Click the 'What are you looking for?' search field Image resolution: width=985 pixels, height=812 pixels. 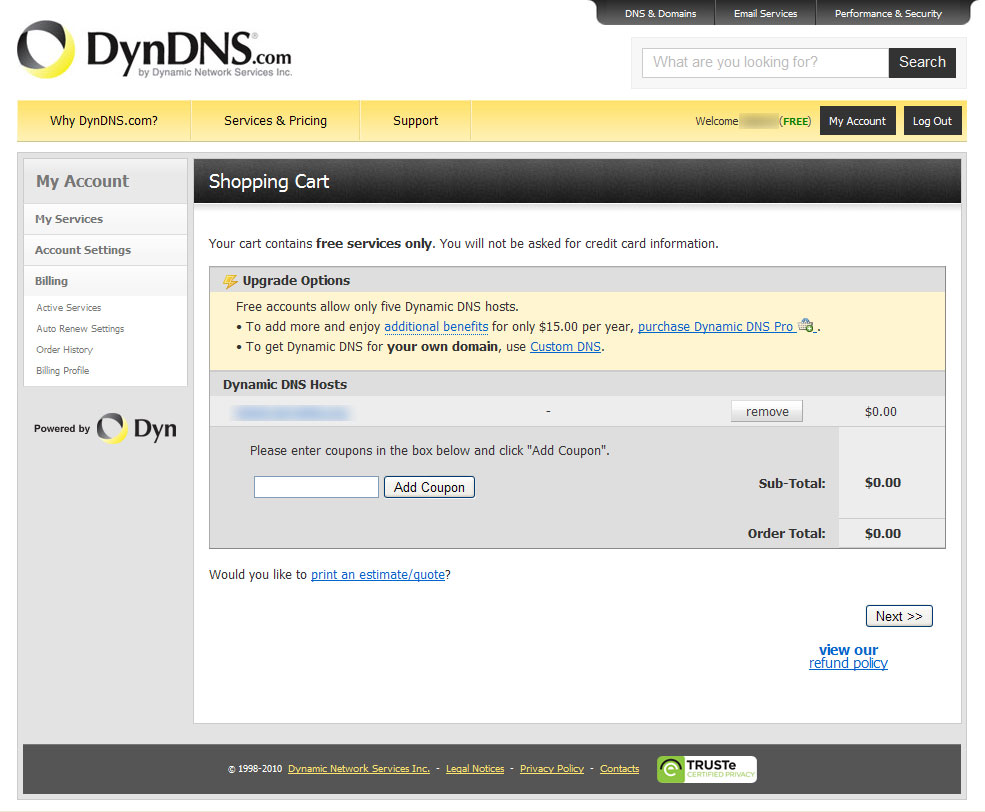(x=765, y=62)
